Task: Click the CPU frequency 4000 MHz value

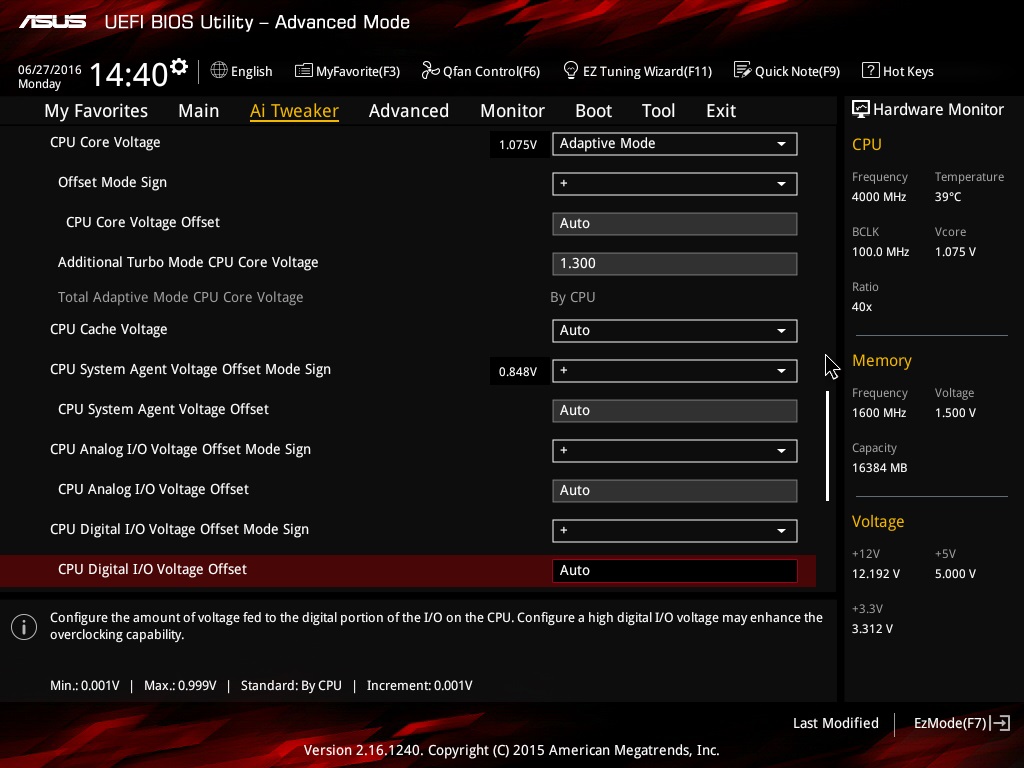Action: click(x=879, y=197)
